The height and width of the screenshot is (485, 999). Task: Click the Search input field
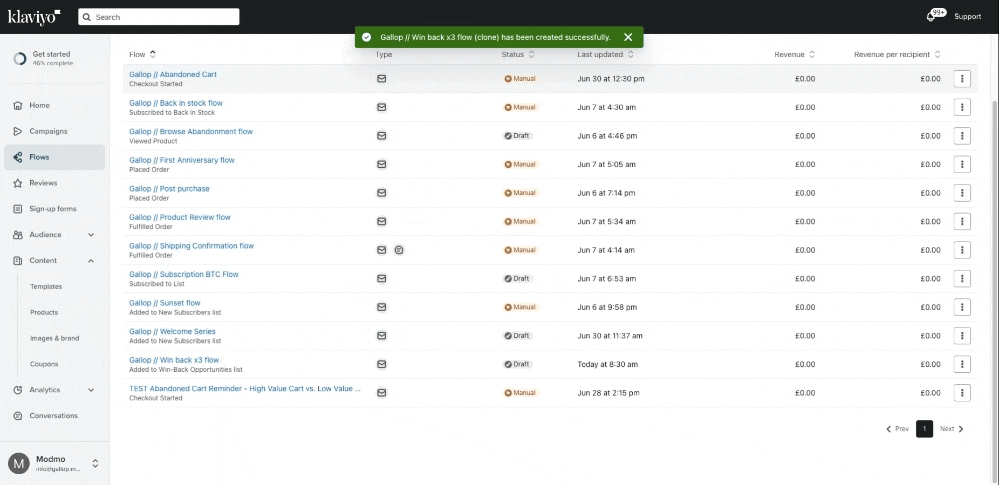pos(160,17)
